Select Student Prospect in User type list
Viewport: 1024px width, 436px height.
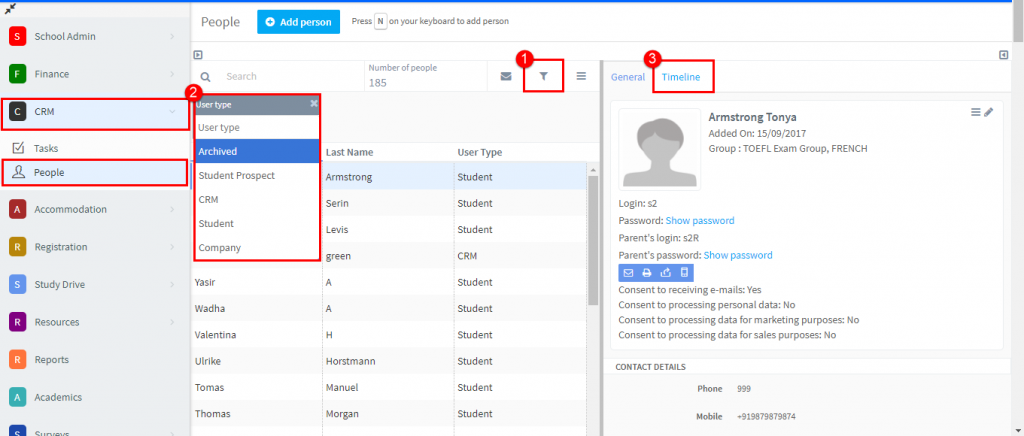[x=237, y=176]
